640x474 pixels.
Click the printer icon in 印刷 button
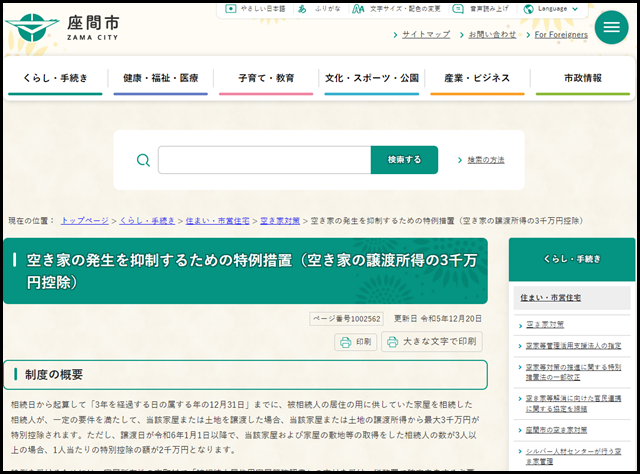346,342
